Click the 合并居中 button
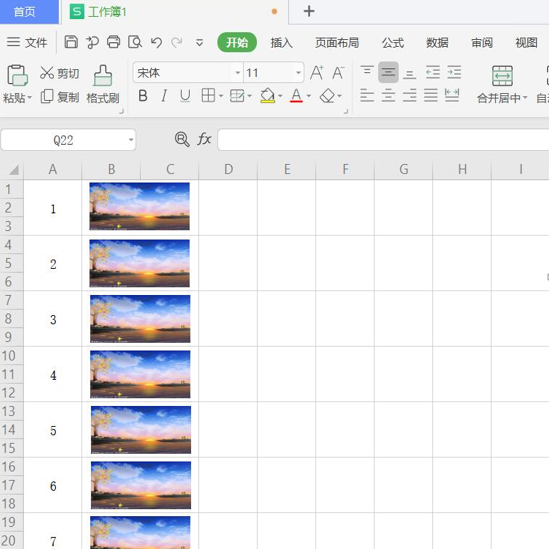 (502, 84)
